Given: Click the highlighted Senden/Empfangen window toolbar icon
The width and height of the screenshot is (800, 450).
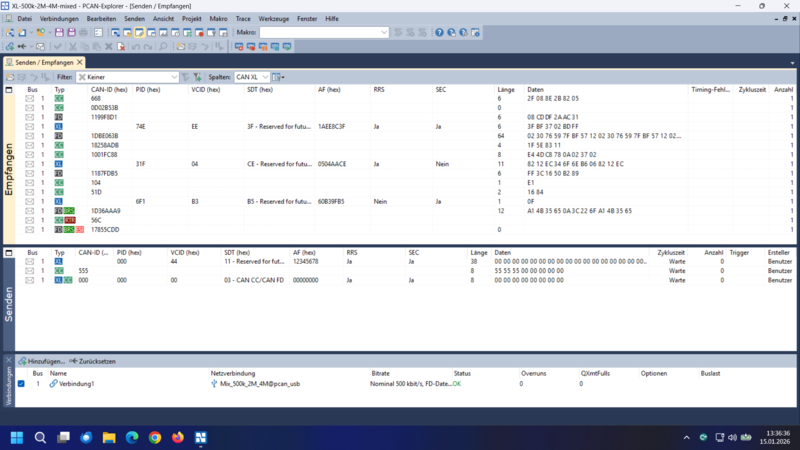Looking at the screenshot, I should pos(139,33).
